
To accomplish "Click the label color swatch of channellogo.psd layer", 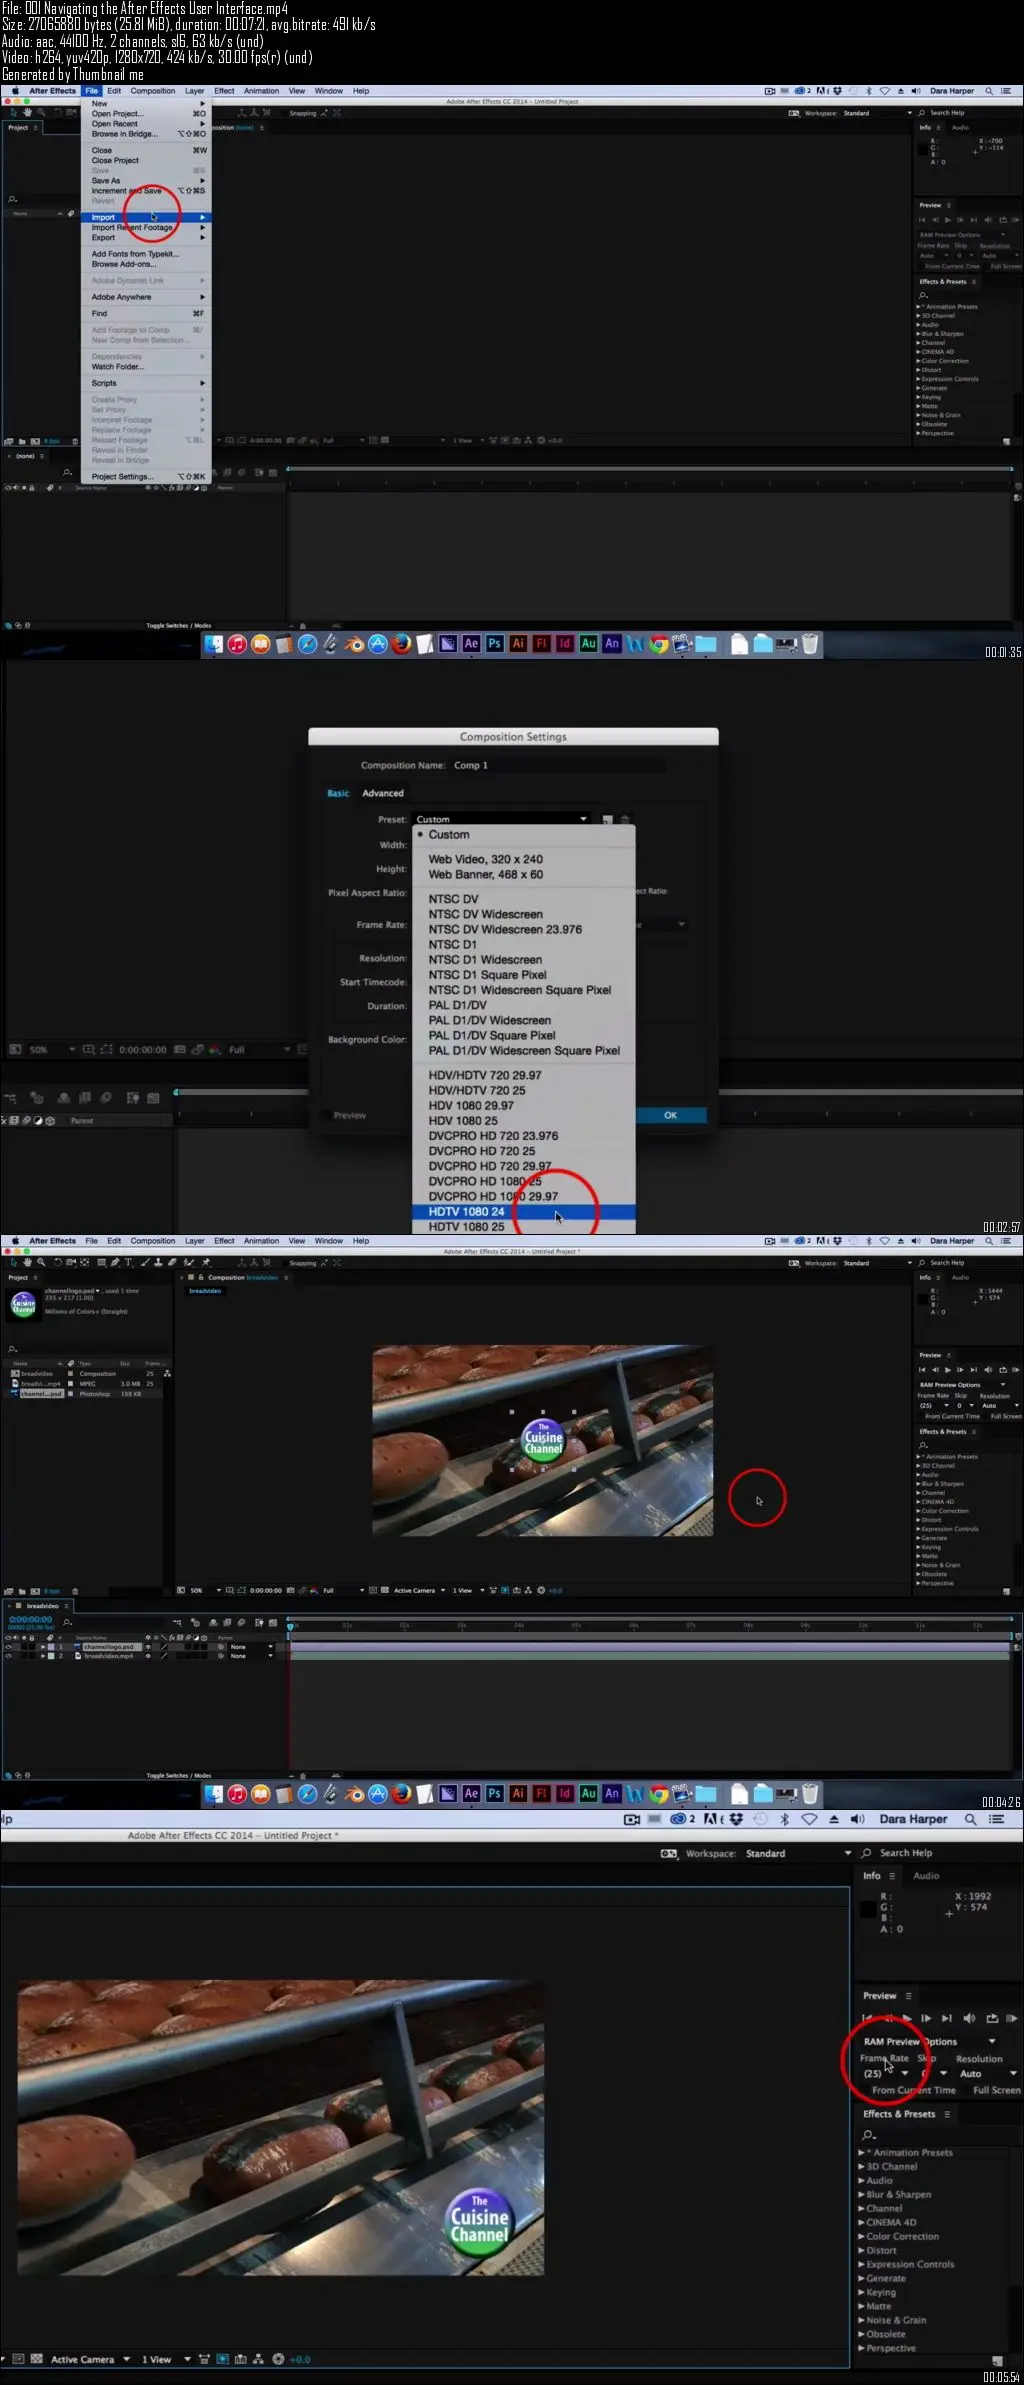I will [51, 1646].
